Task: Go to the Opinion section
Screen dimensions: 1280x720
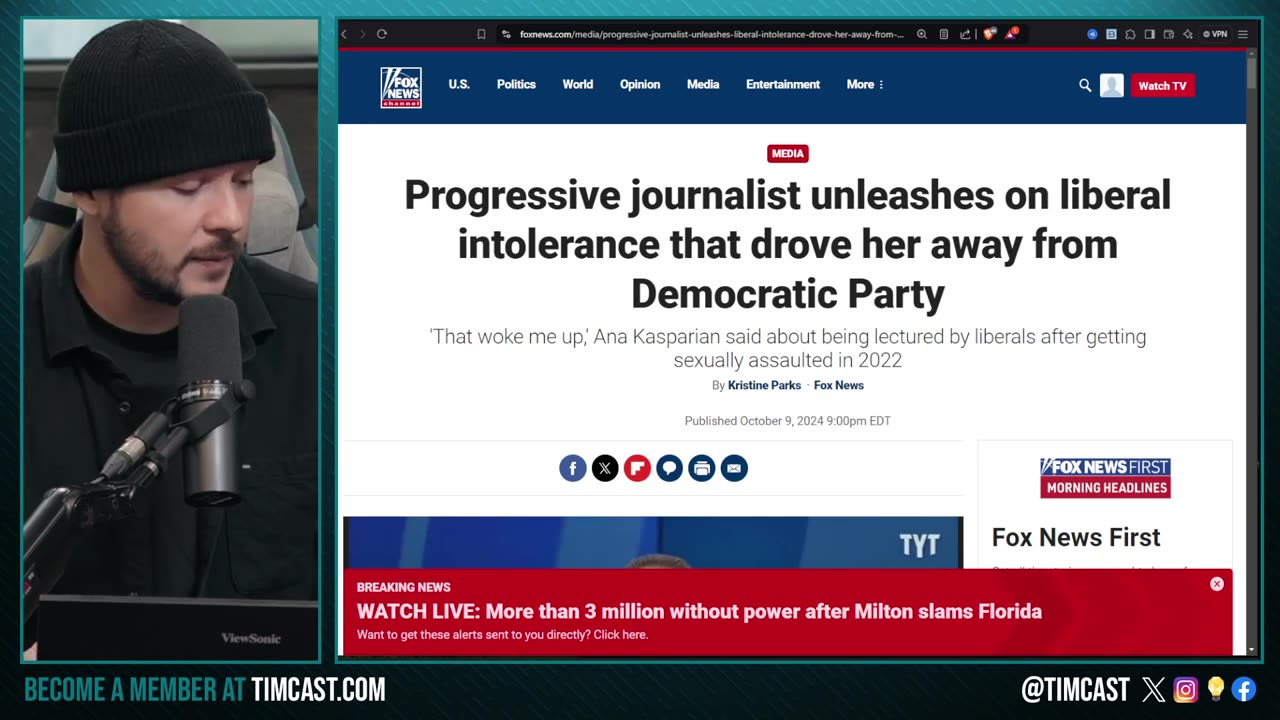Action: pos(640,85)
